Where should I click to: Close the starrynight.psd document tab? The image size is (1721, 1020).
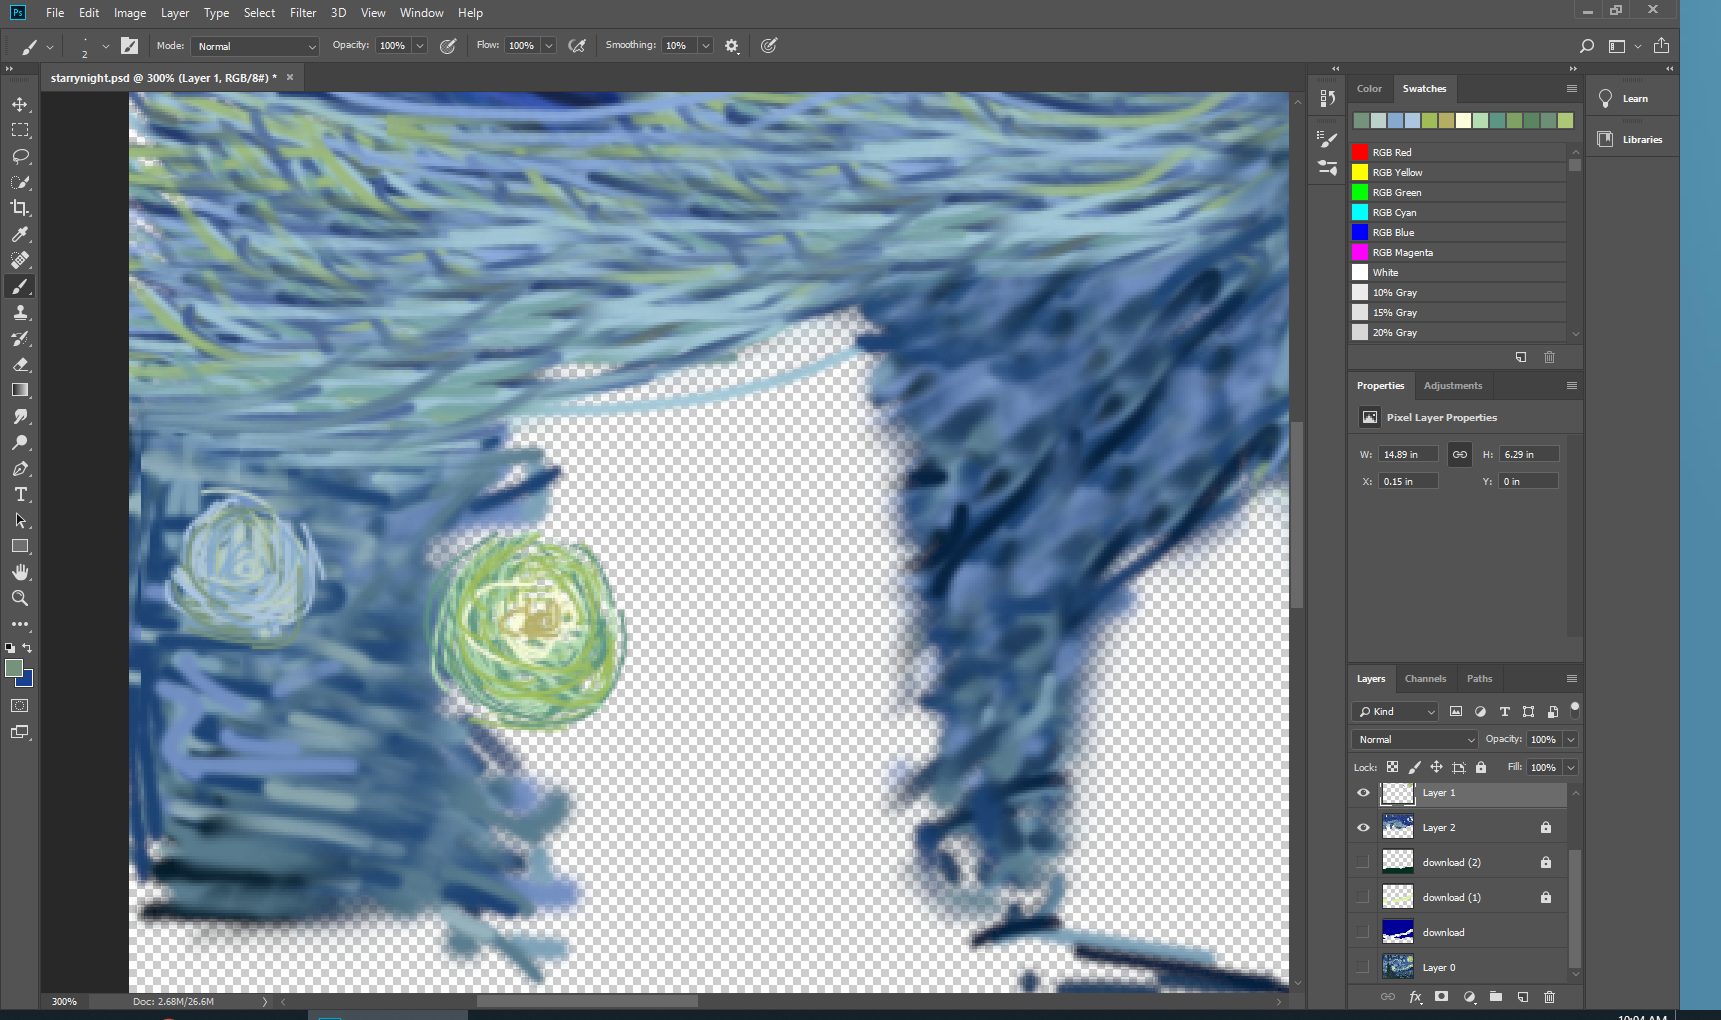tap(290, 77)
